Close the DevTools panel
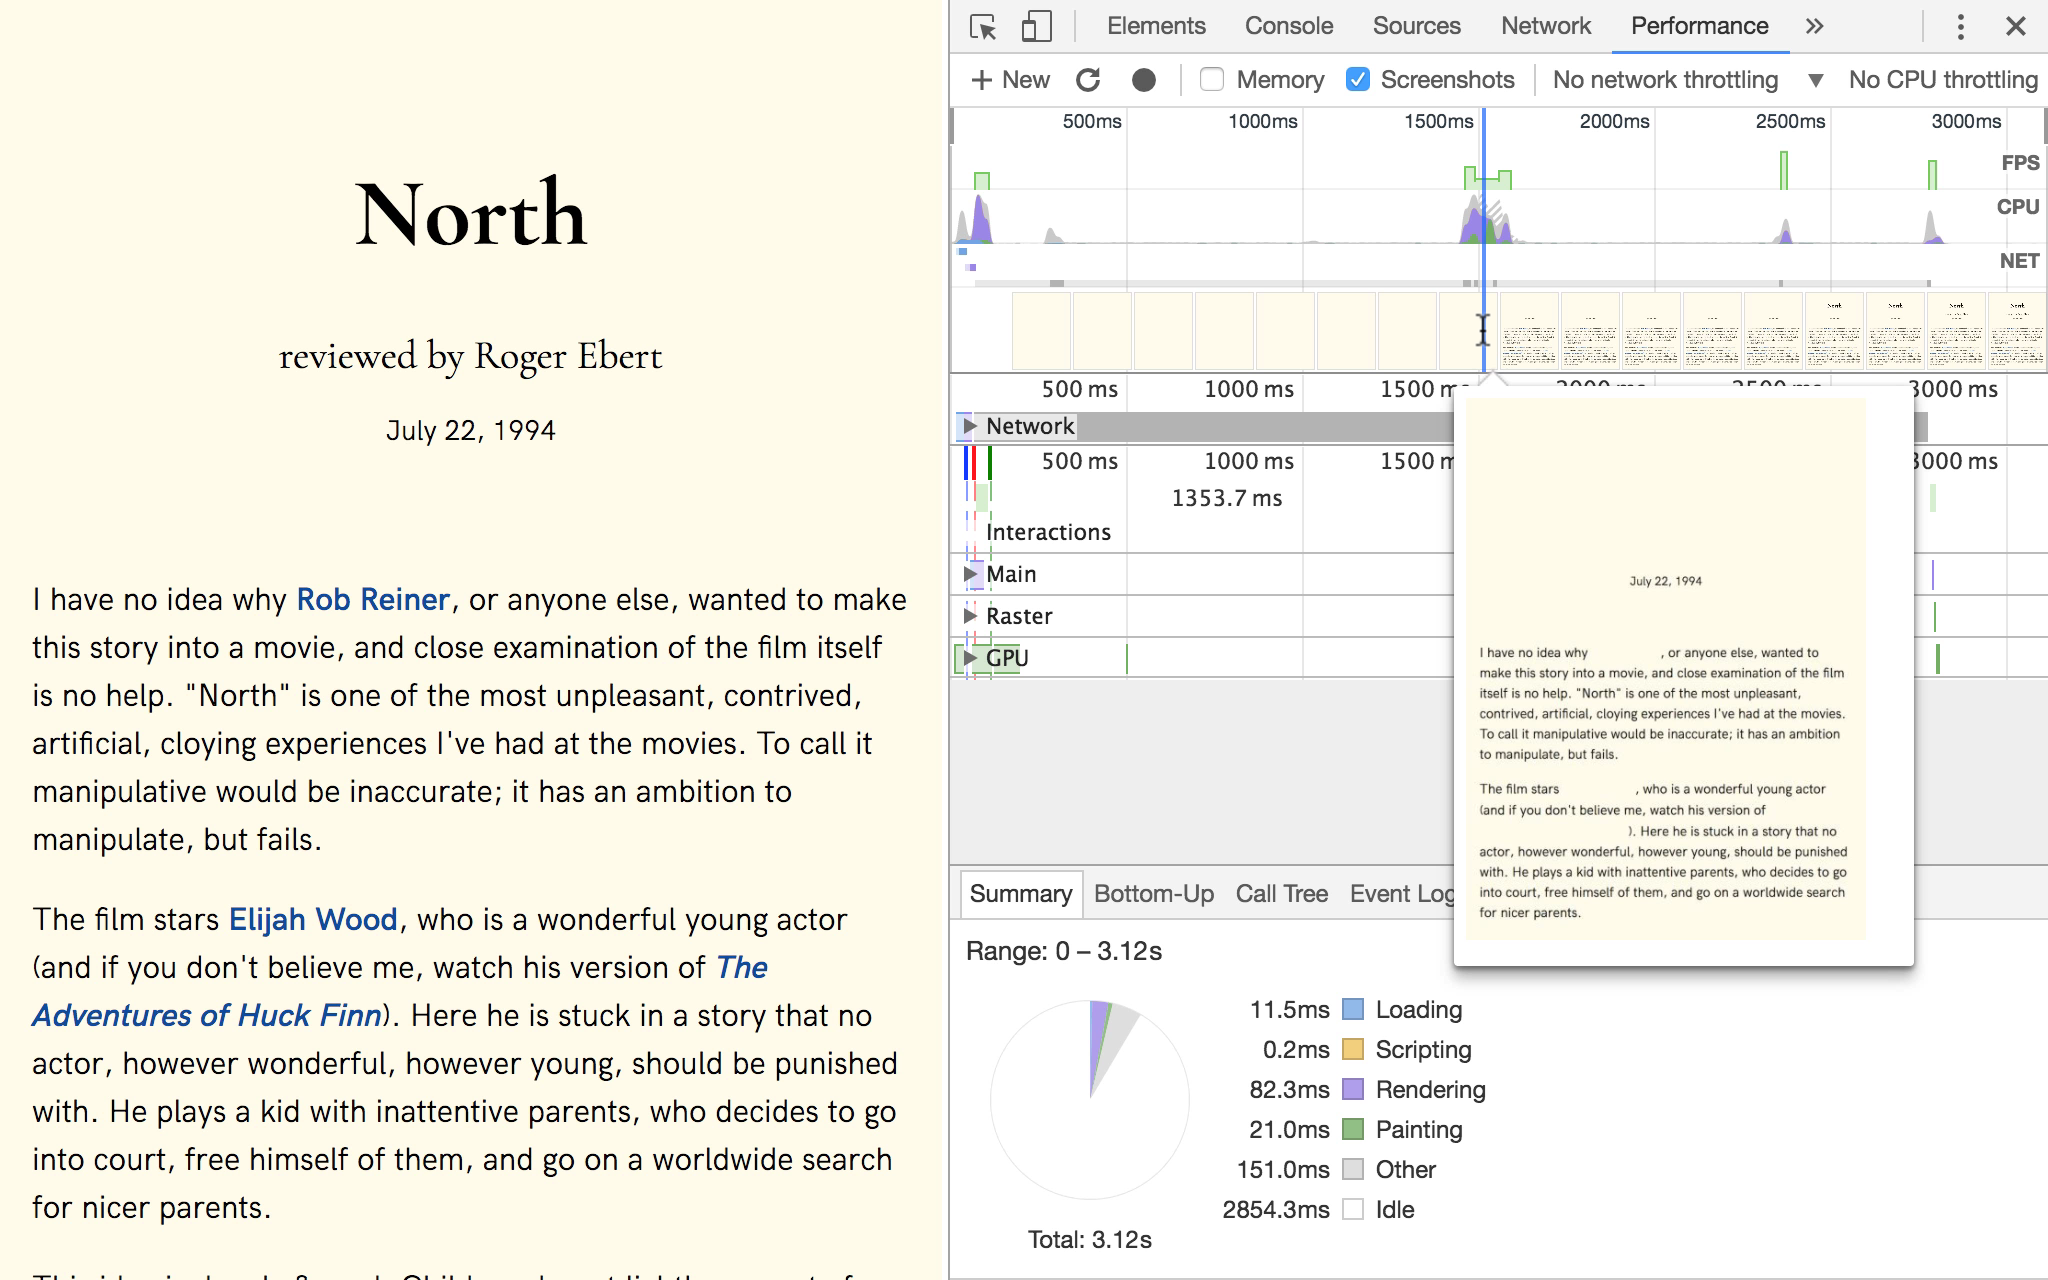This screenshot has width=2048, height=1280. click(x=2016, y=27)
